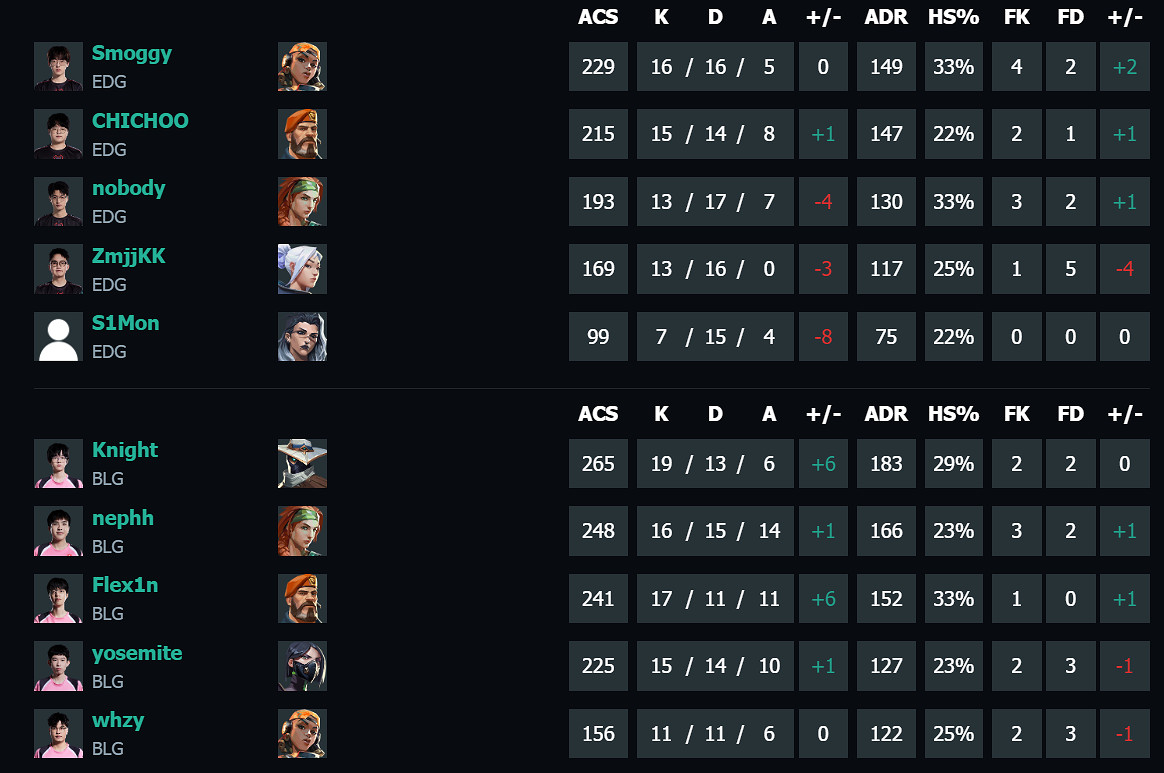Click whzy's player photo thumbnail

(x=58, y=733)
